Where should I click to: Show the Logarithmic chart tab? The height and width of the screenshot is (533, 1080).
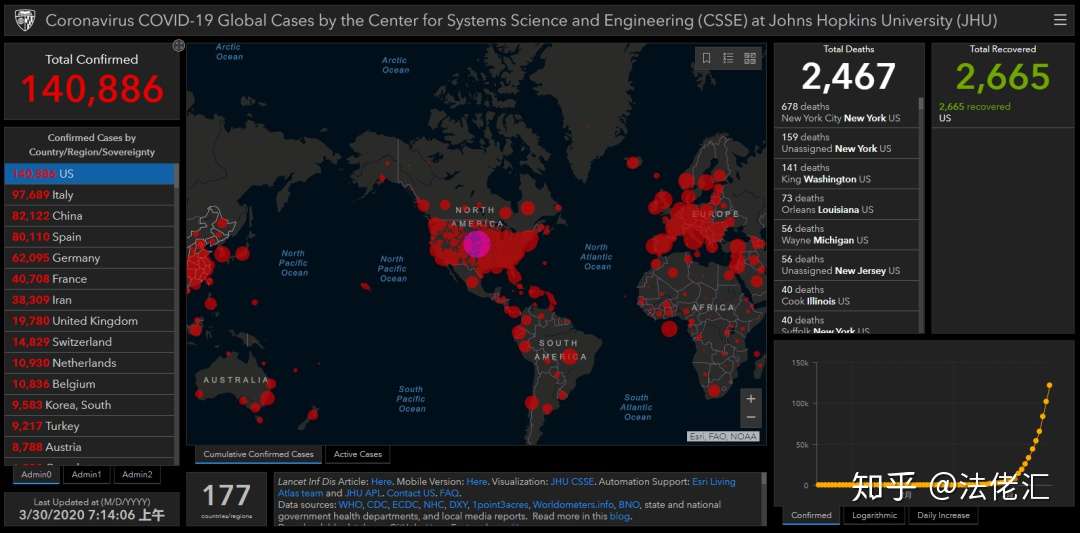875,515
